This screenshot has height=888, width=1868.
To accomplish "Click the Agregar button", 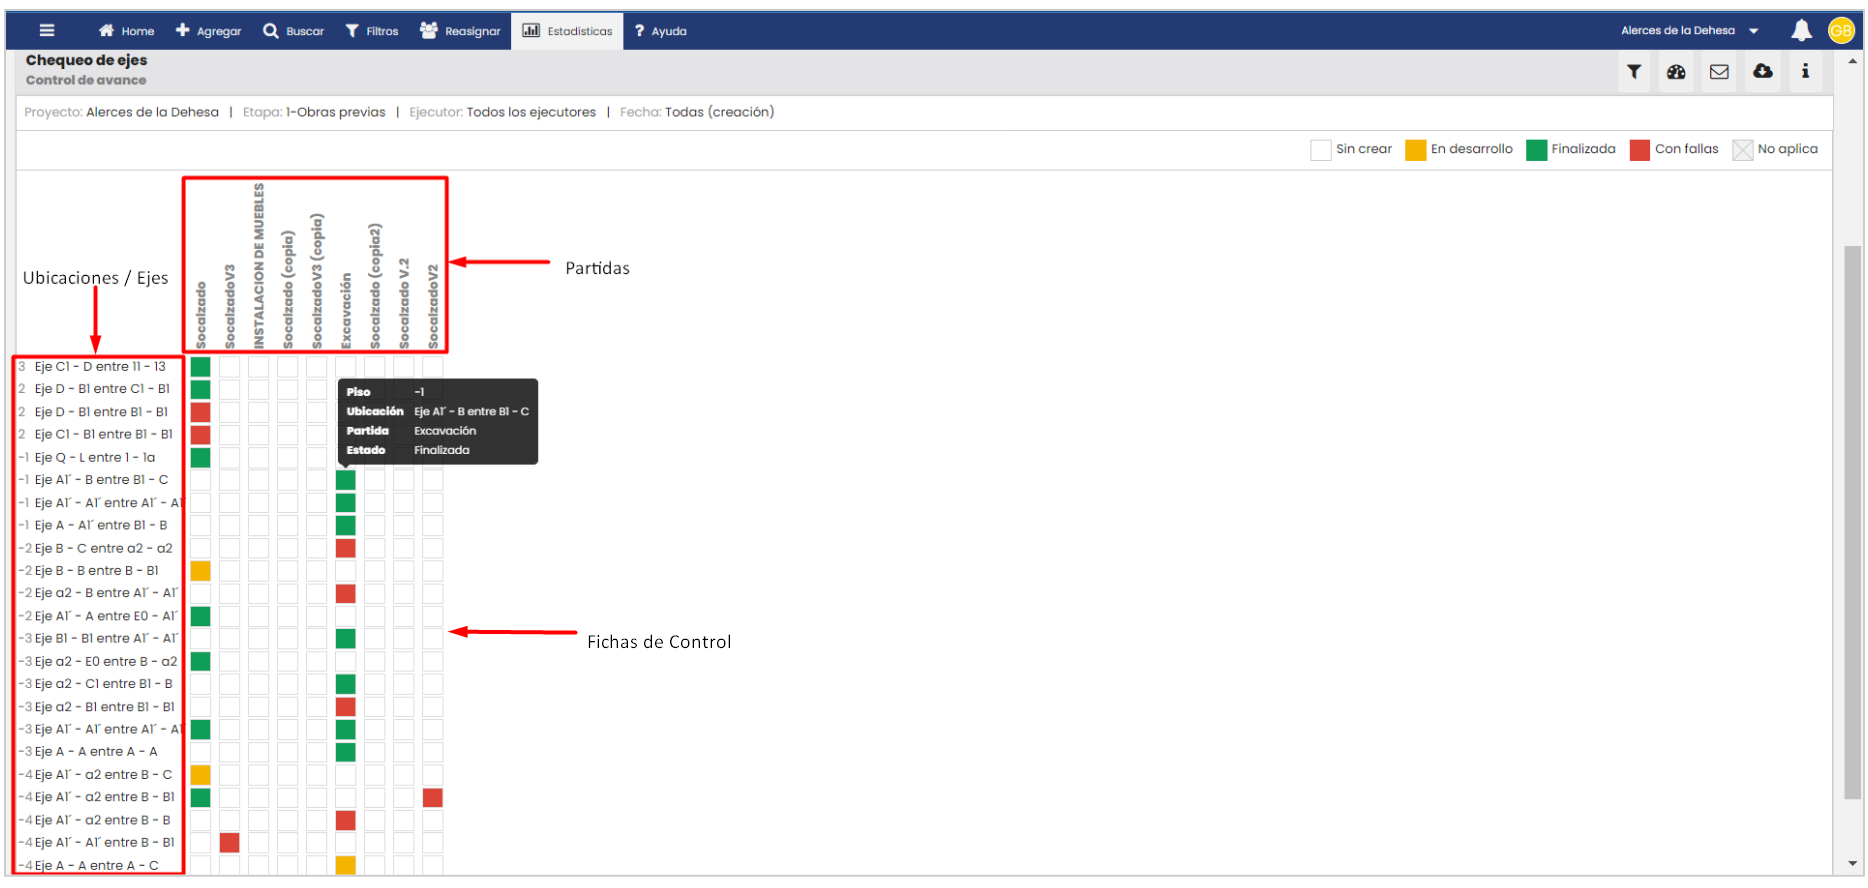I will pyautogui.click(x=208, y=31).
